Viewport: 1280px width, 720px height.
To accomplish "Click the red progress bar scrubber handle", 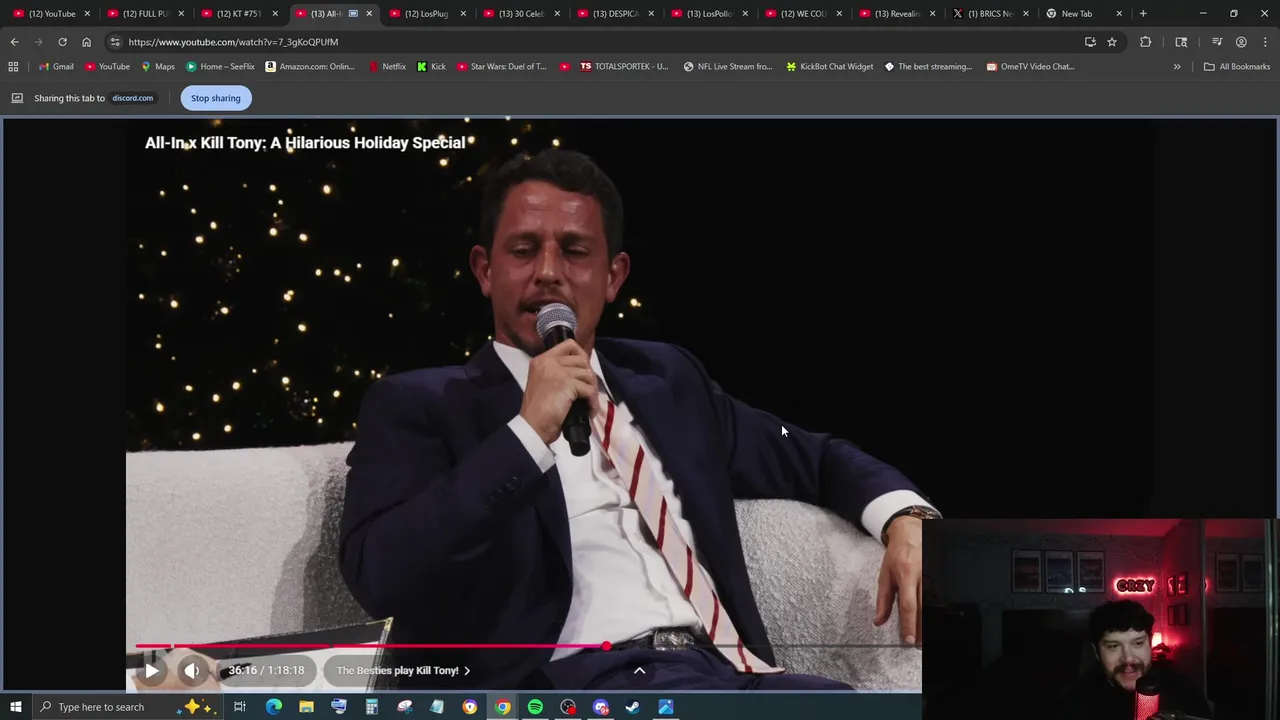I will click(x=606, y=646).
